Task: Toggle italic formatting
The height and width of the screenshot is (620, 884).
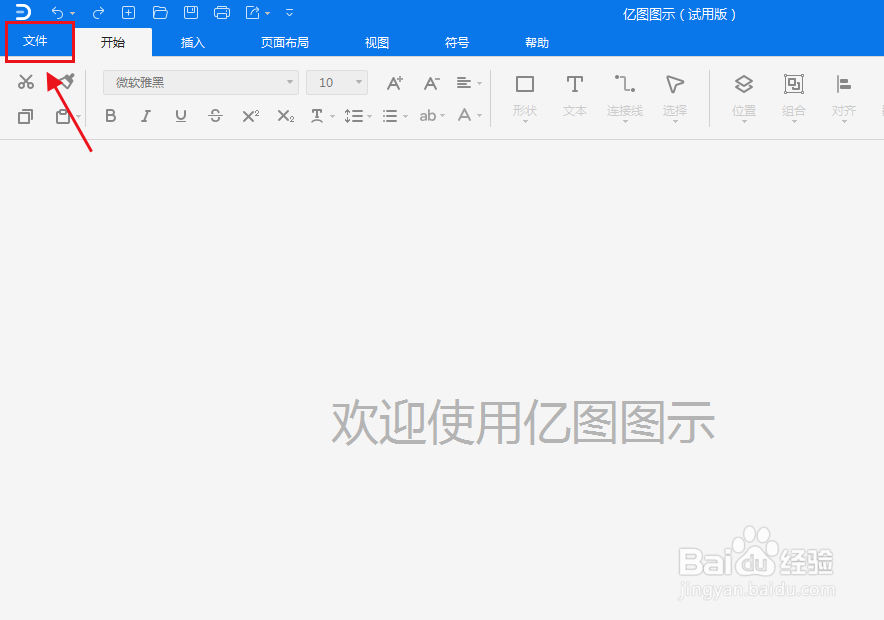Action: (145, 116)
